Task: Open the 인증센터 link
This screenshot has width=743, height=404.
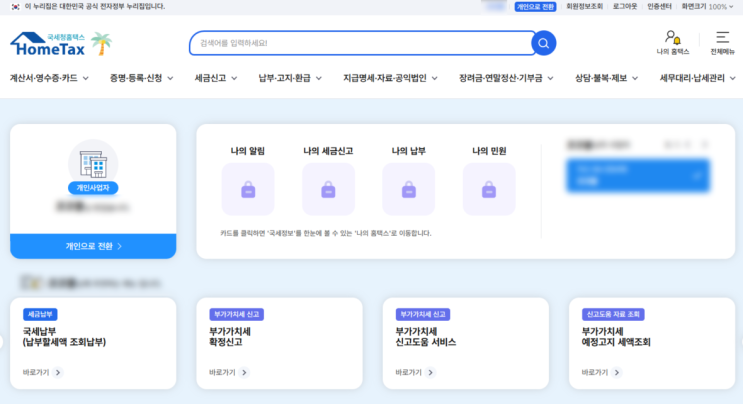Action: click(659, 7)
